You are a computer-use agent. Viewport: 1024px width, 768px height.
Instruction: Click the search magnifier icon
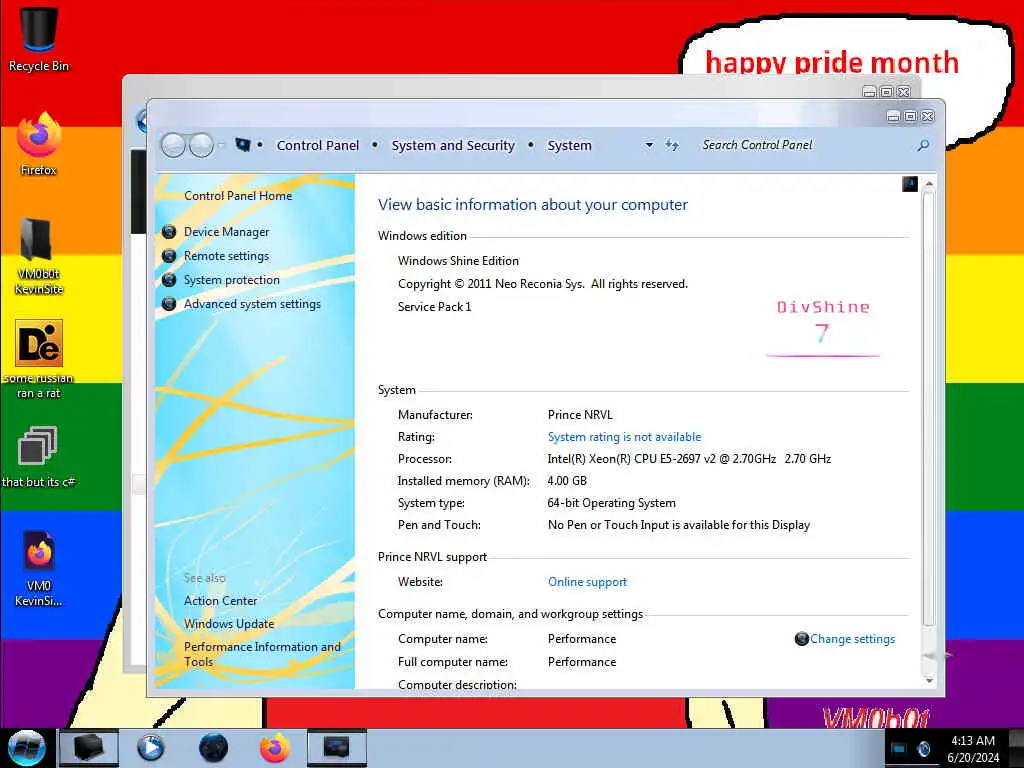pos(923,145)
